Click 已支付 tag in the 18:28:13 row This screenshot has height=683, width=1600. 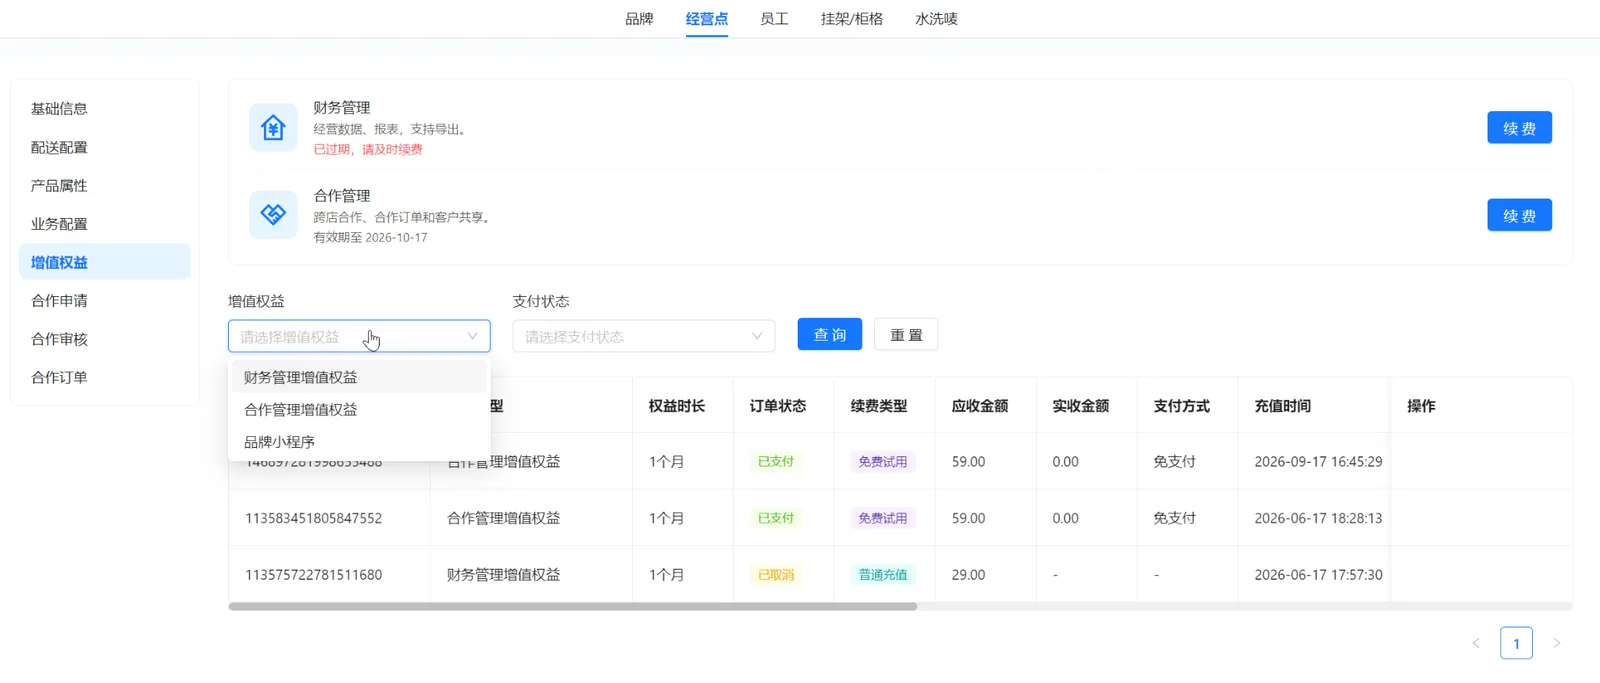tap(776, 518)
